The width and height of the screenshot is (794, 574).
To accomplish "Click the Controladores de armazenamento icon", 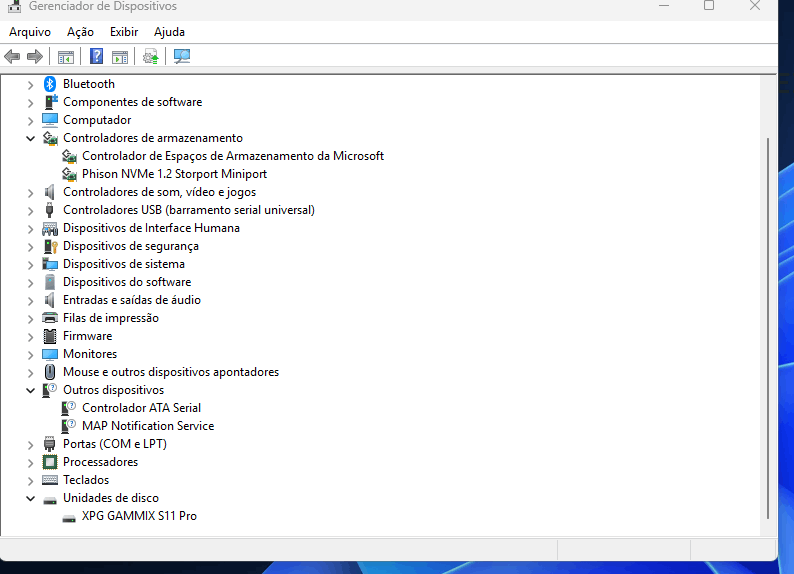I will pos(50,138).
